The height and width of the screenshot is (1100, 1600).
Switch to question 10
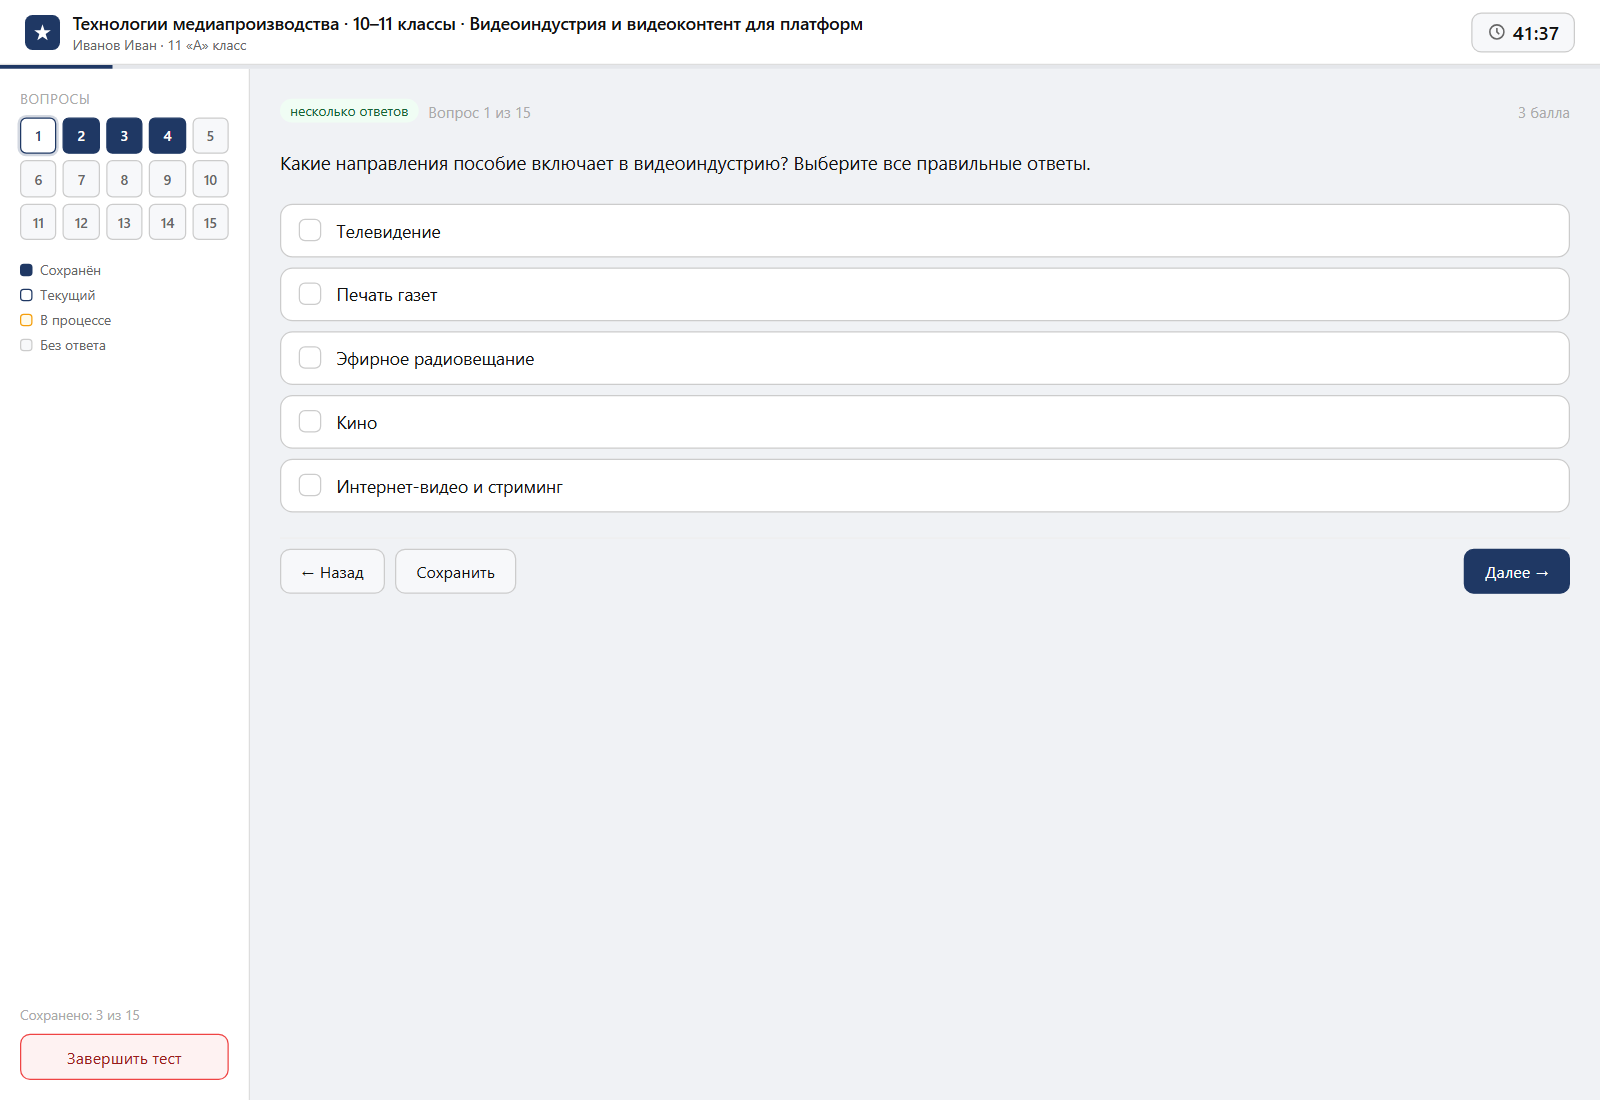(x=210, y=180)
